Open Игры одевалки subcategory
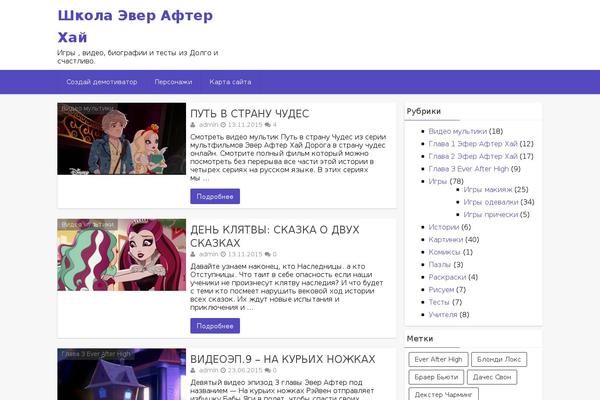 491,202
